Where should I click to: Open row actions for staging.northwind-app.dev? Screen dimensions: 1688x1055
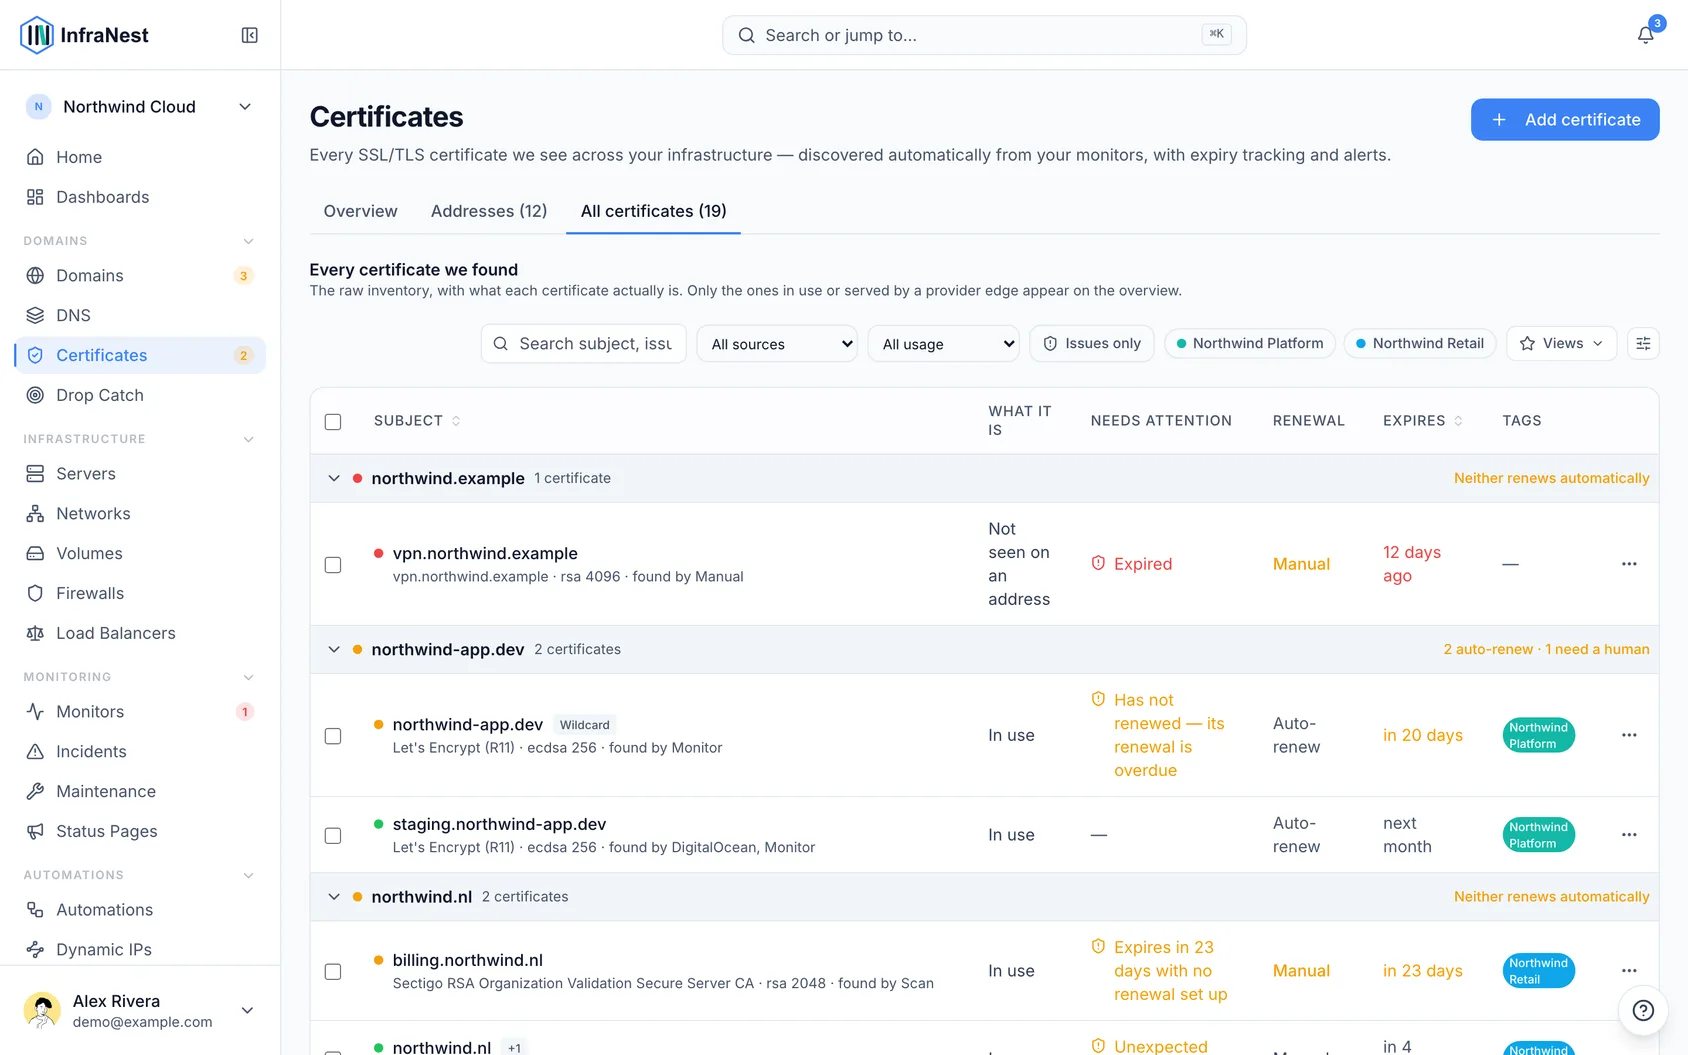coord(1629,835)
